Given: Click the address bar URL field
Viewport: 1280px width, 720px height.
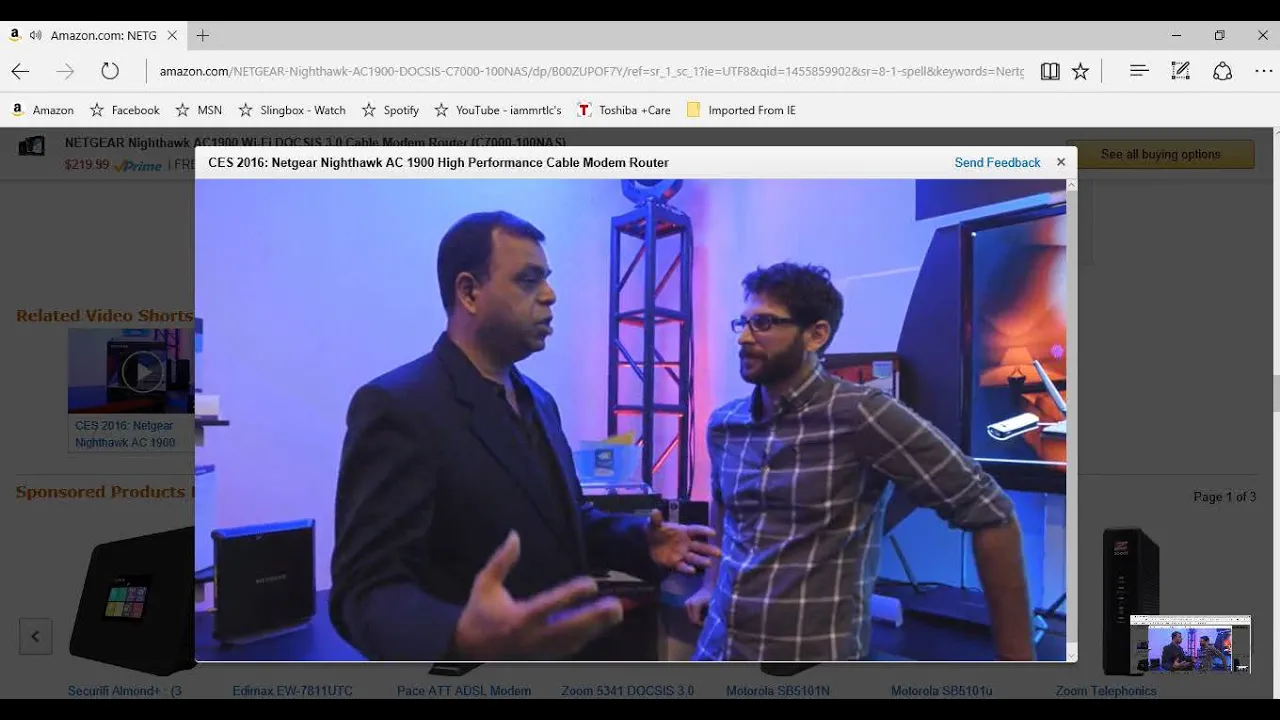Looking at the screenshot, I should coord(591,71).
